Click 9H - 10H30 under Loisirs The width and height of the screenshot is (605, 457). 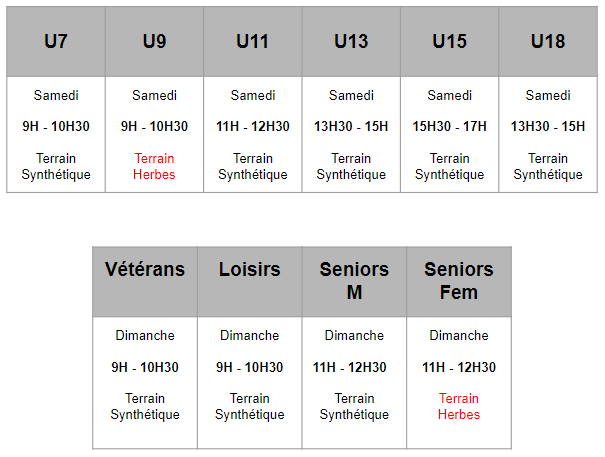[x=249, y=367]
